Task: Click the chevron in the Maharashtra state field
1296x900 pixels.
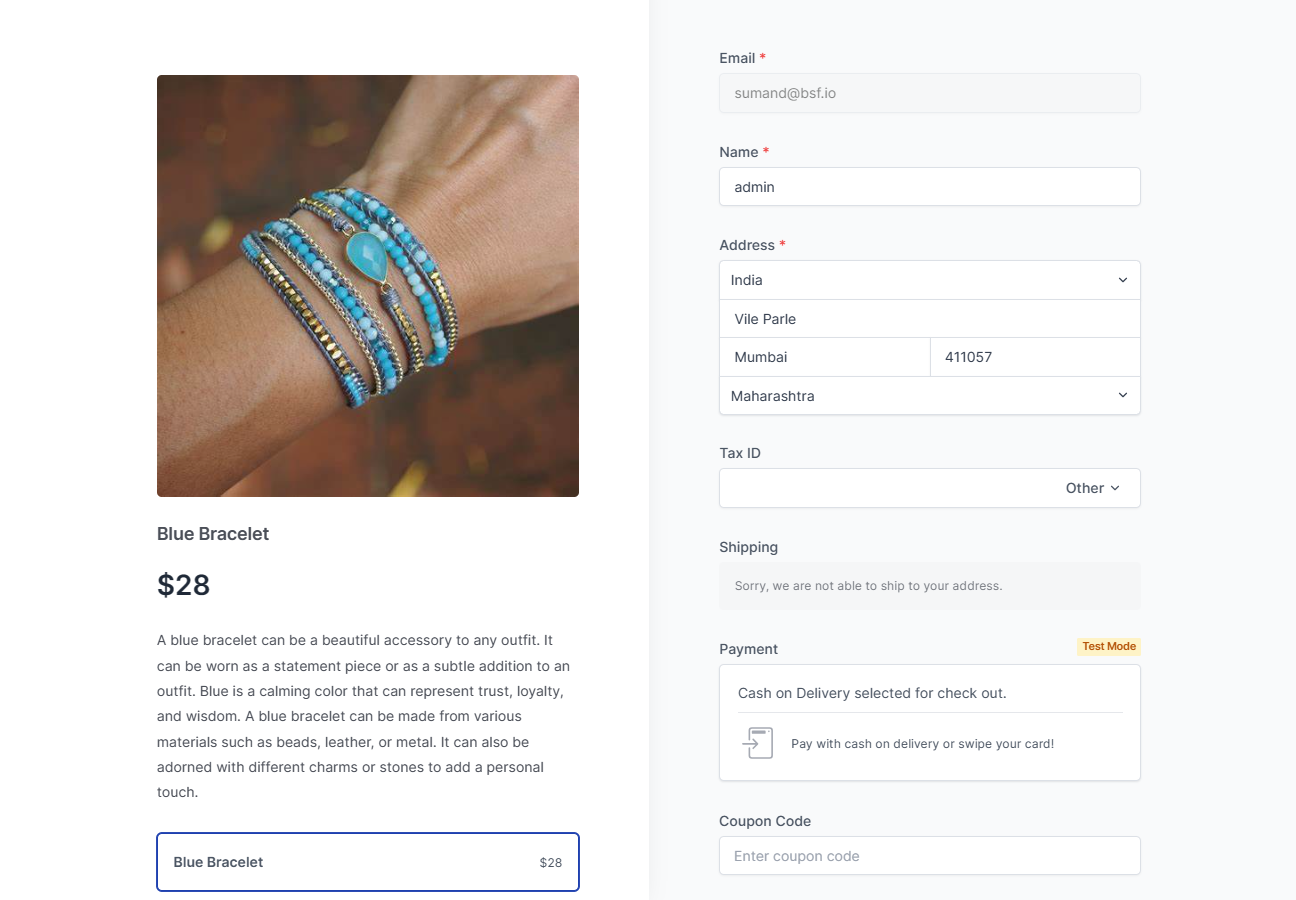Action: 1122,396
